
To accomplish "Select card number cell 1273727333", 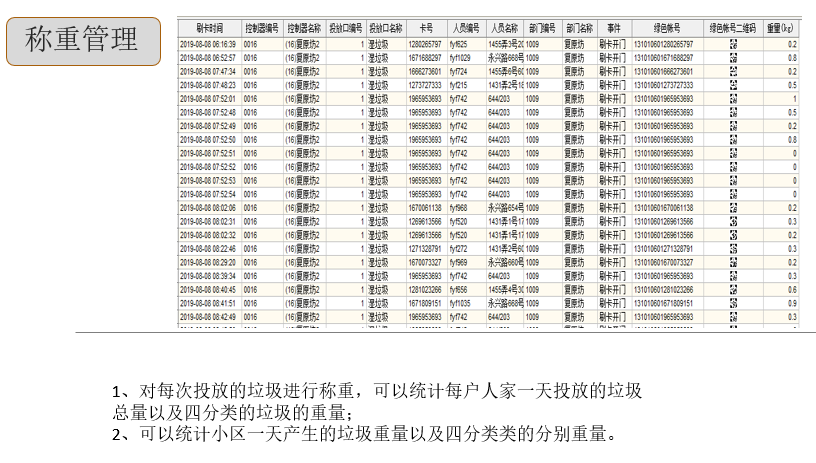I will 425,85.
